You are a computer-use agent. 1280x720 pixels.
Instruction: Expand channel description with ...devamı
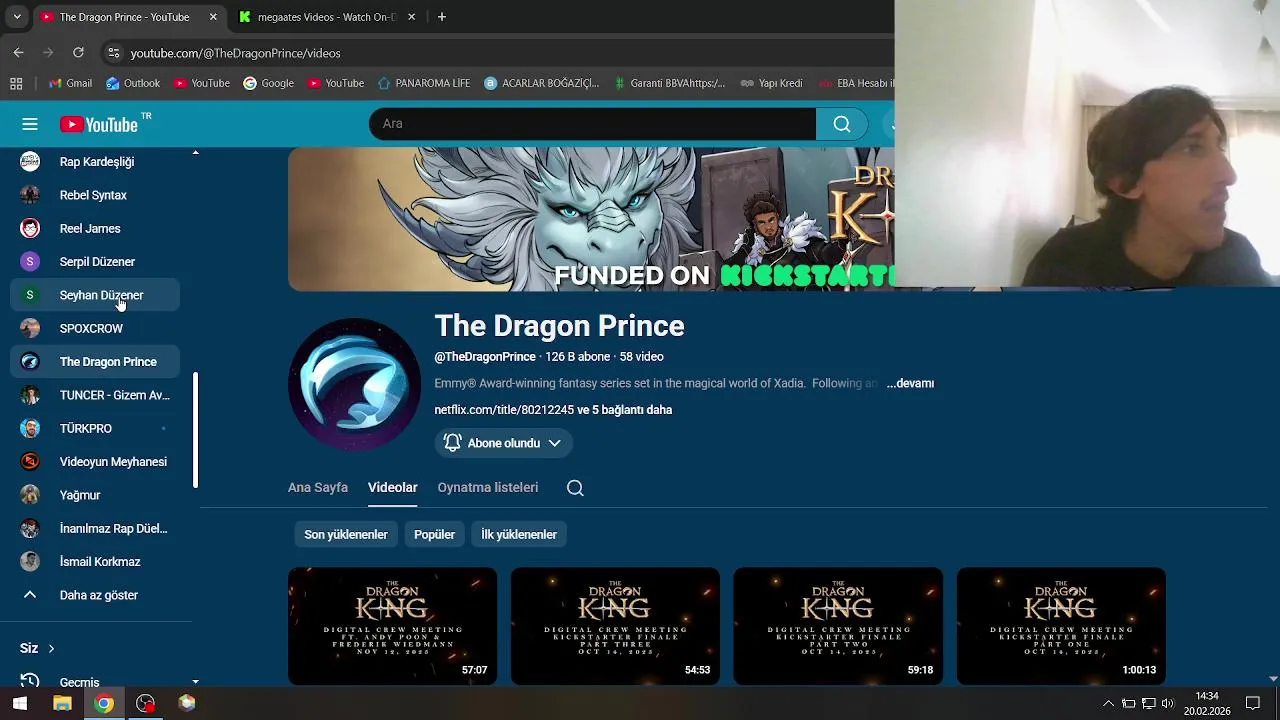[910, 383]
